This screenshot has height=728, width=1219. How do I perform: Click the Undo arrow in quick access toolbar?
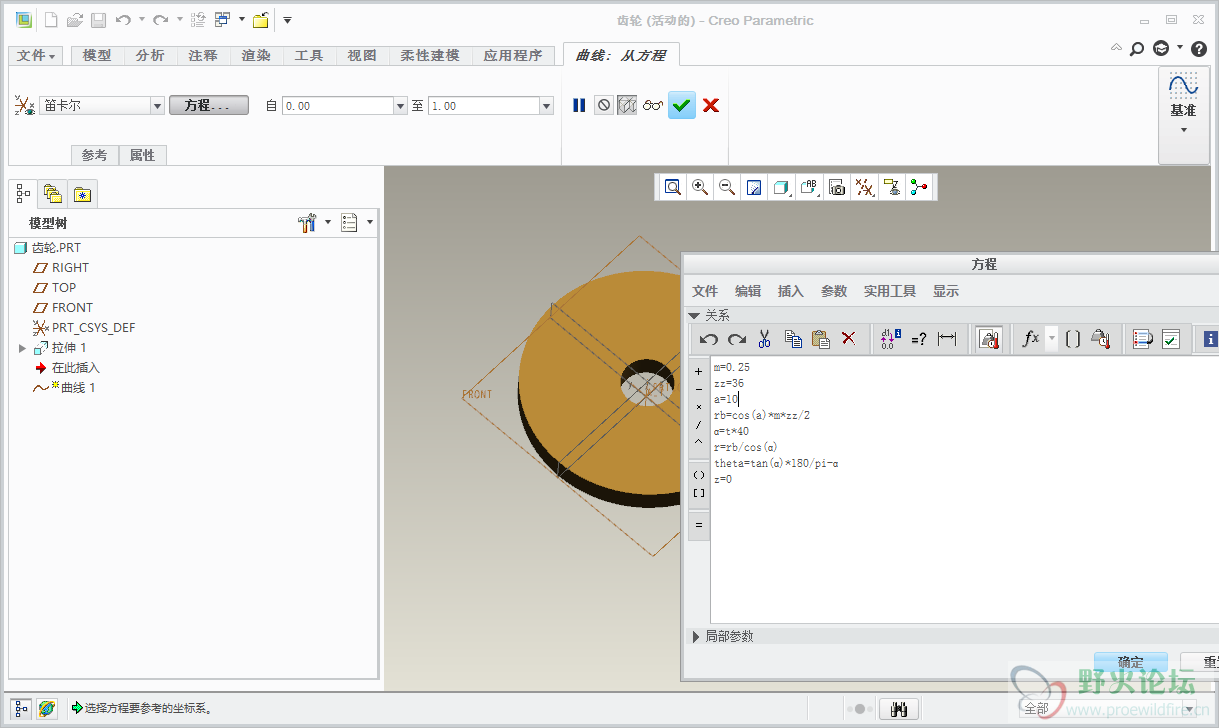click(x=123, y=20)
